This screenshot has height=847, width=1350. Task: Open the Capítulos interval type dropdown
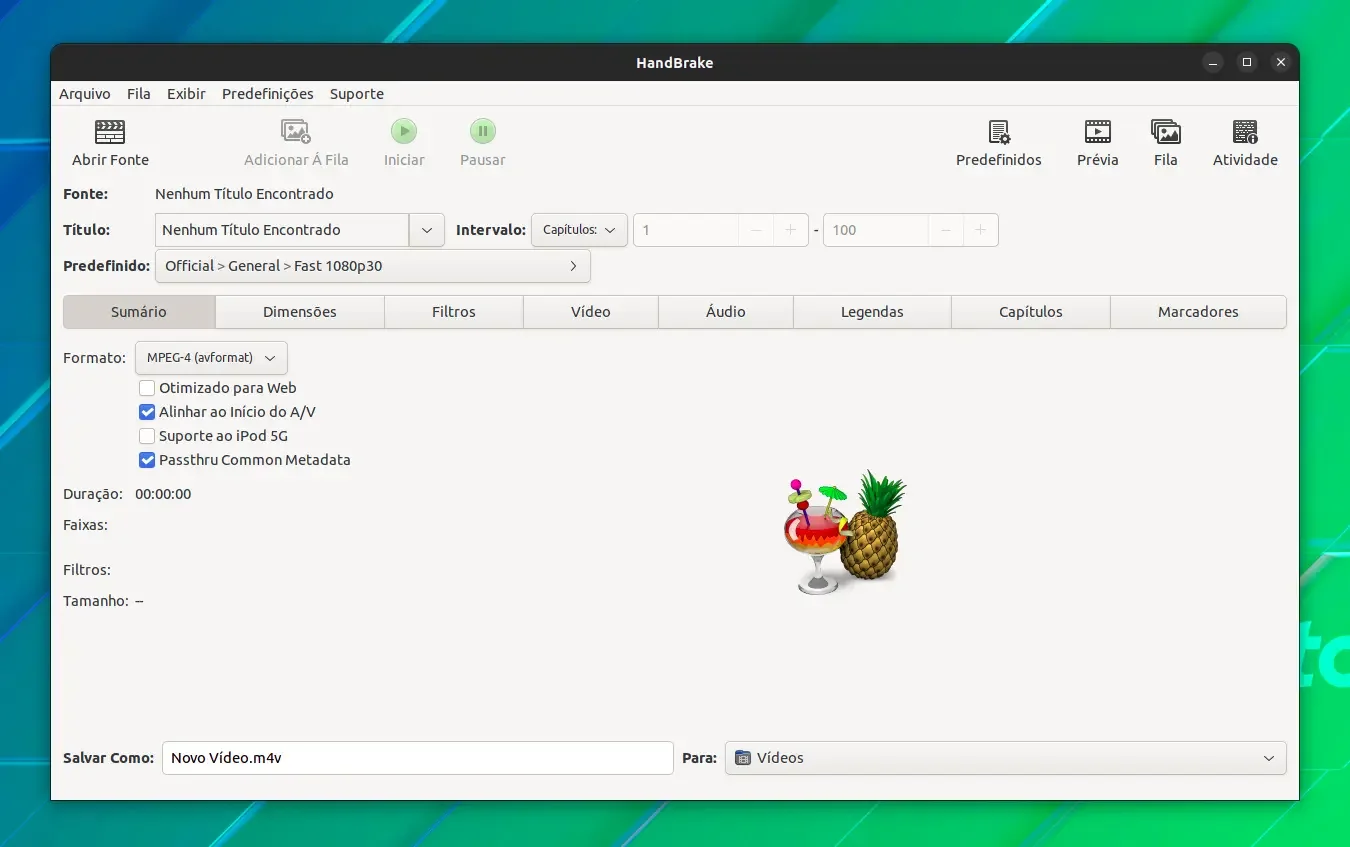pos(579,230)
